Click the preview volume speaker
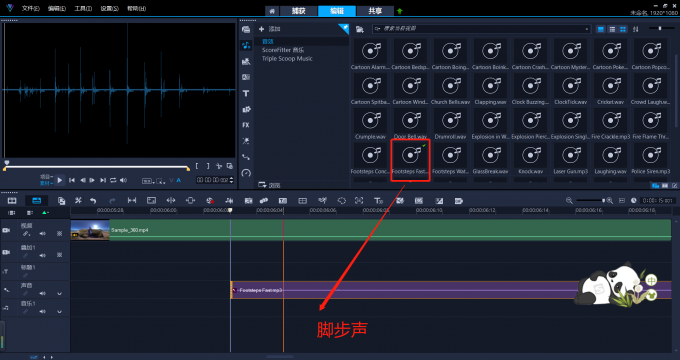Image resolution: width=680 pixels, height=360 pixels. click(124, 180)
